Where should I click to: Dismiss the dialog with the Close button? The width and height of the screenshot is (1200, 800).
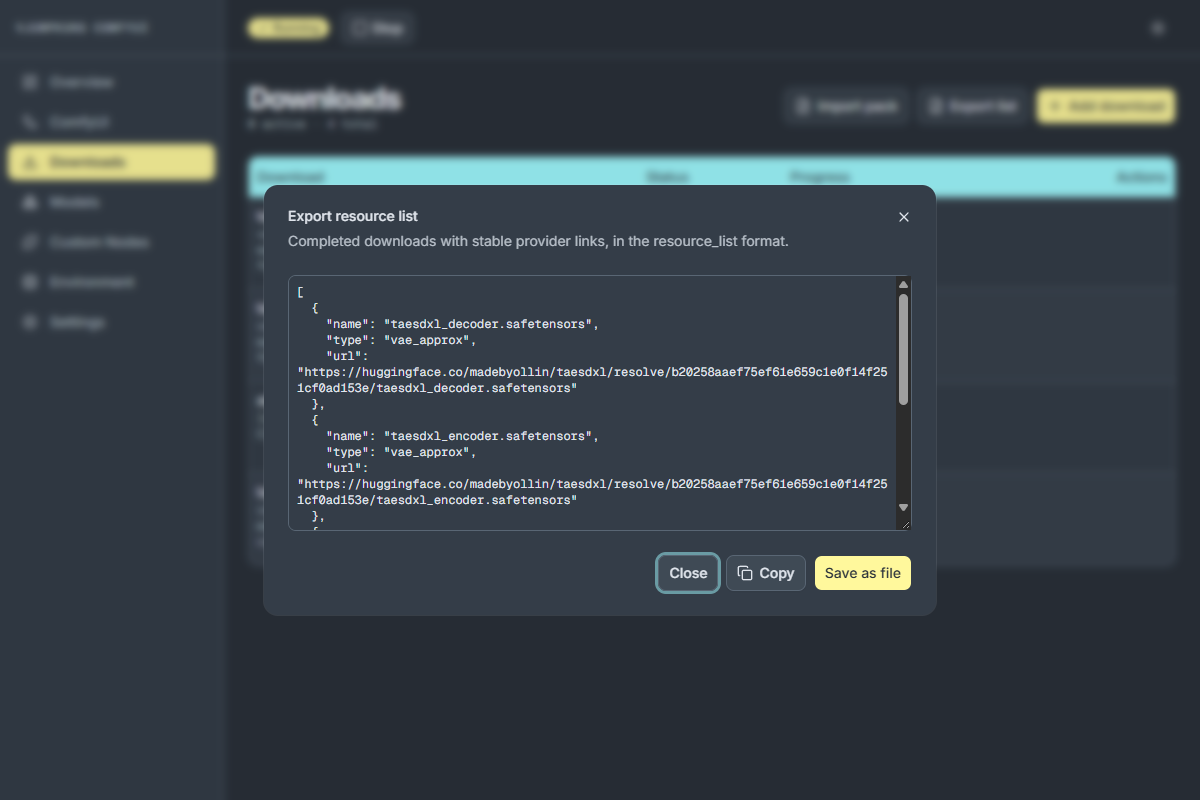click(x=688, y=573)
